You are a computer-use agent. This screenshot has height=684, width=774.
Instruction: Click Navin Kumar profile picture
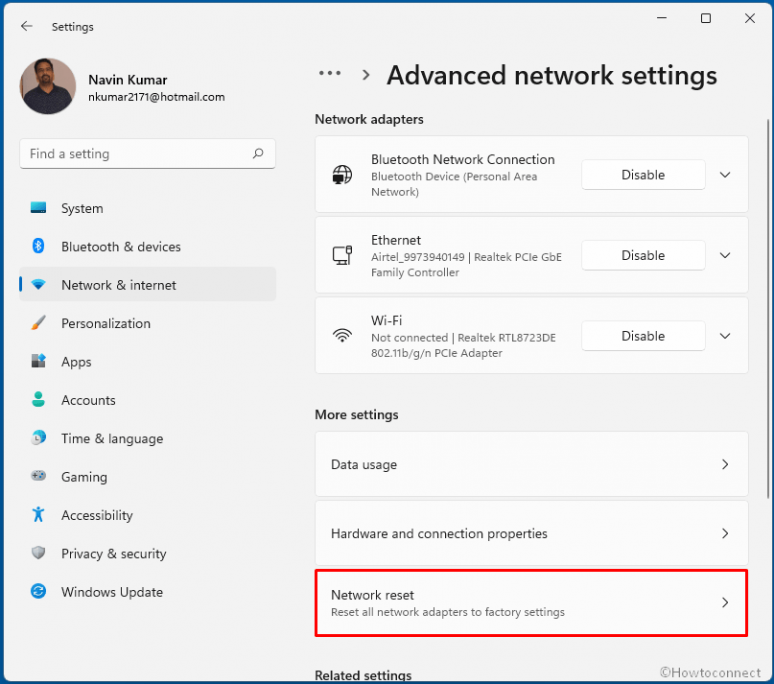(48, 86)
